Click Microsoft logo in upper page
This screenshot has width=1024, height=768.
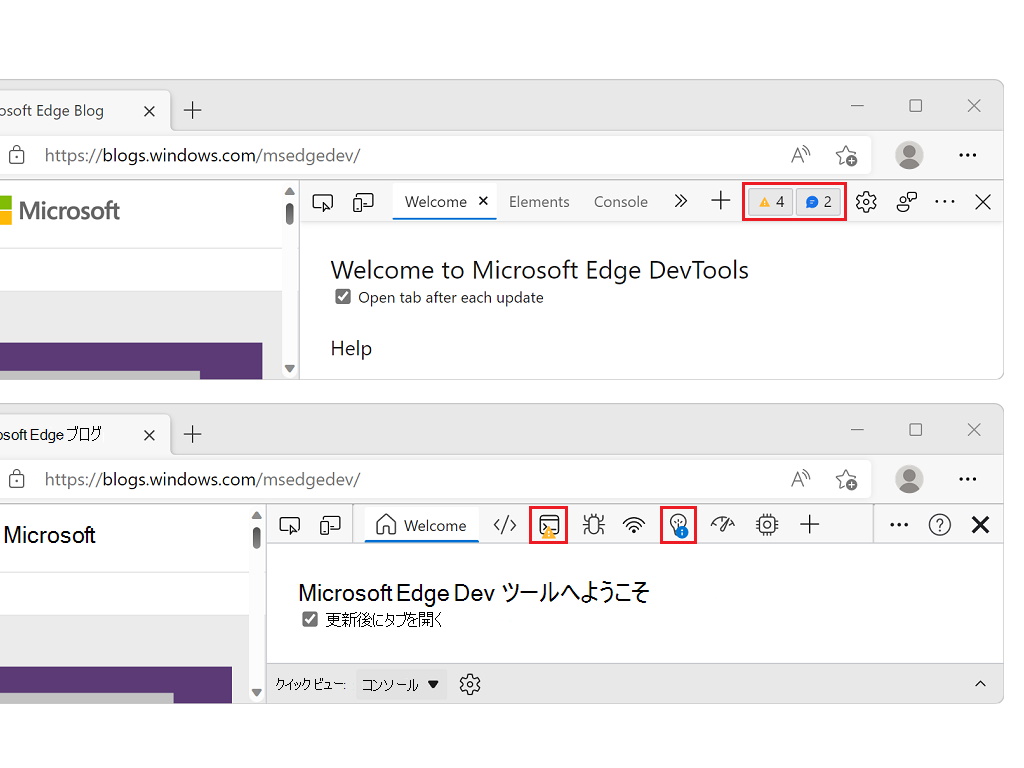tap(60, 211)
